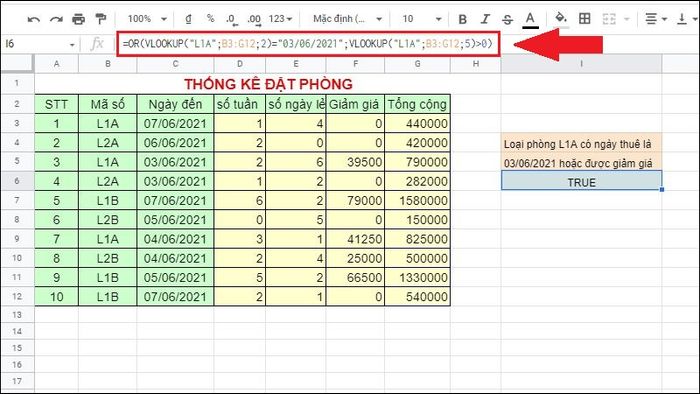The width and height of the screenshot is (700, 394).
Task: Open the font size 10 dropdown
Action: 421,19
